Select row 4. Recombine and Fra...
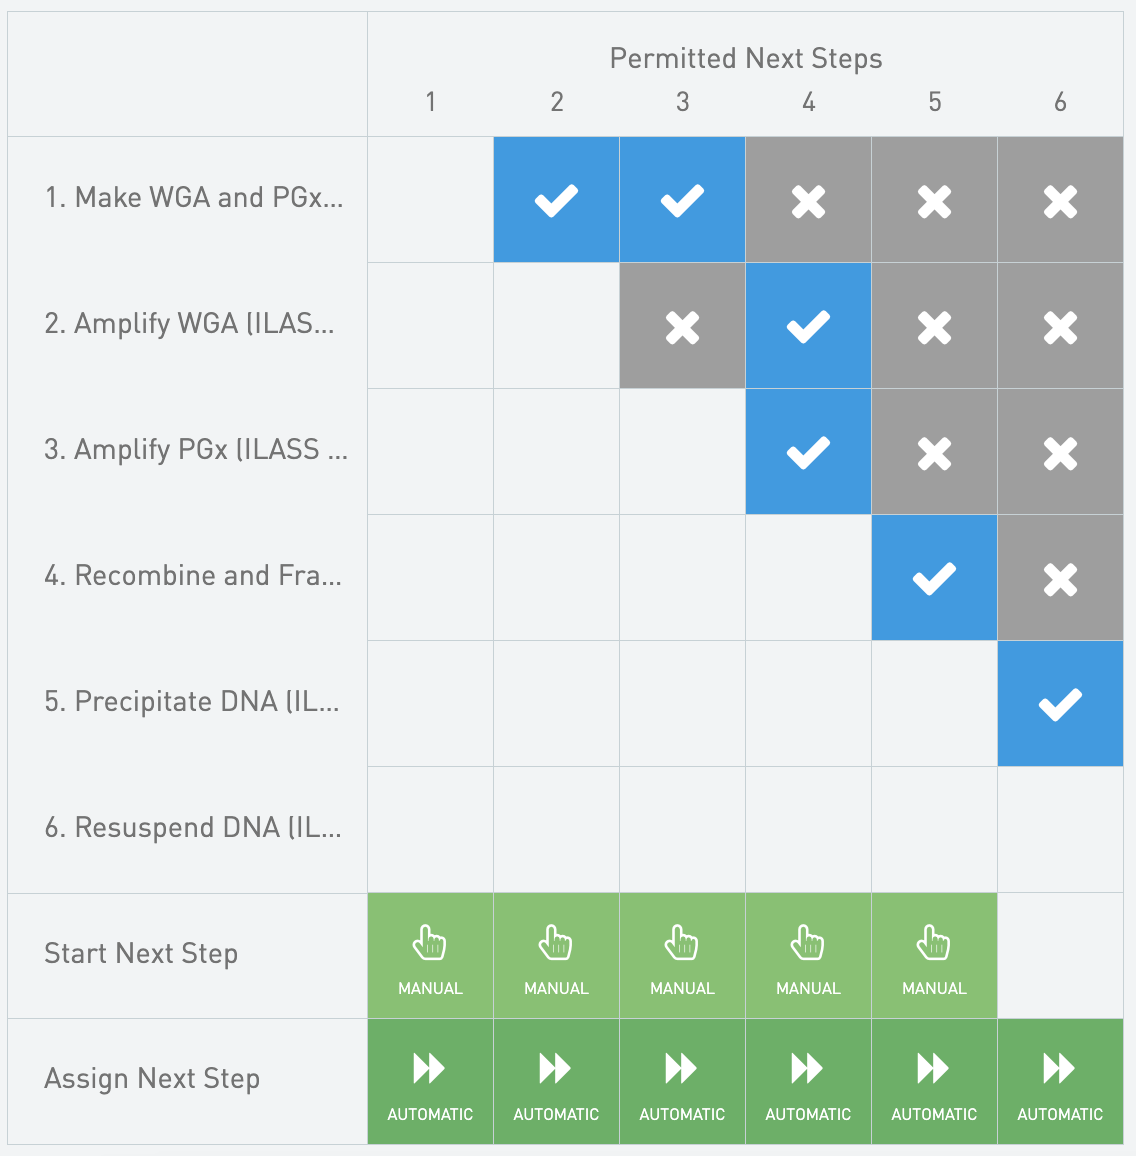The image size is (1136, 1156). point(194,576)
